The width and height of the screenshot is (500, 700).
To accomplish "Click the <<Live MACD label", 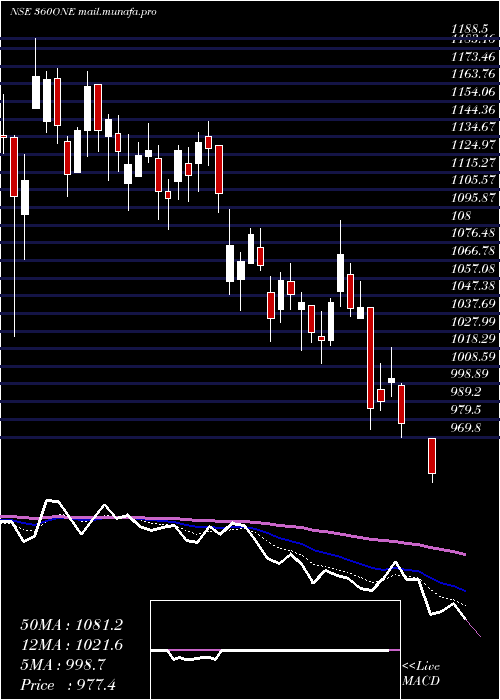I will click(421, 673).
